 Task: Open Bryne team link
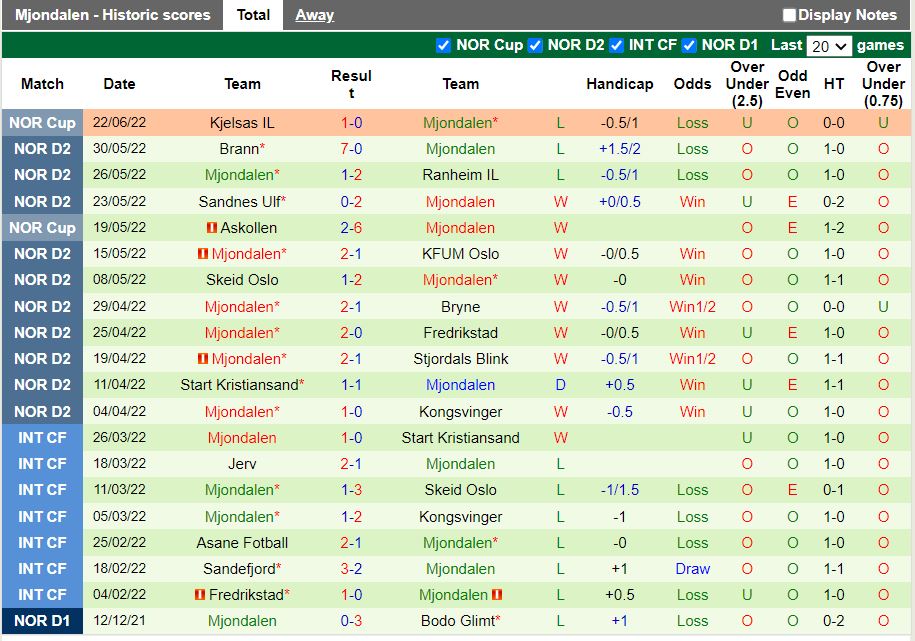[x=460, y=306]
